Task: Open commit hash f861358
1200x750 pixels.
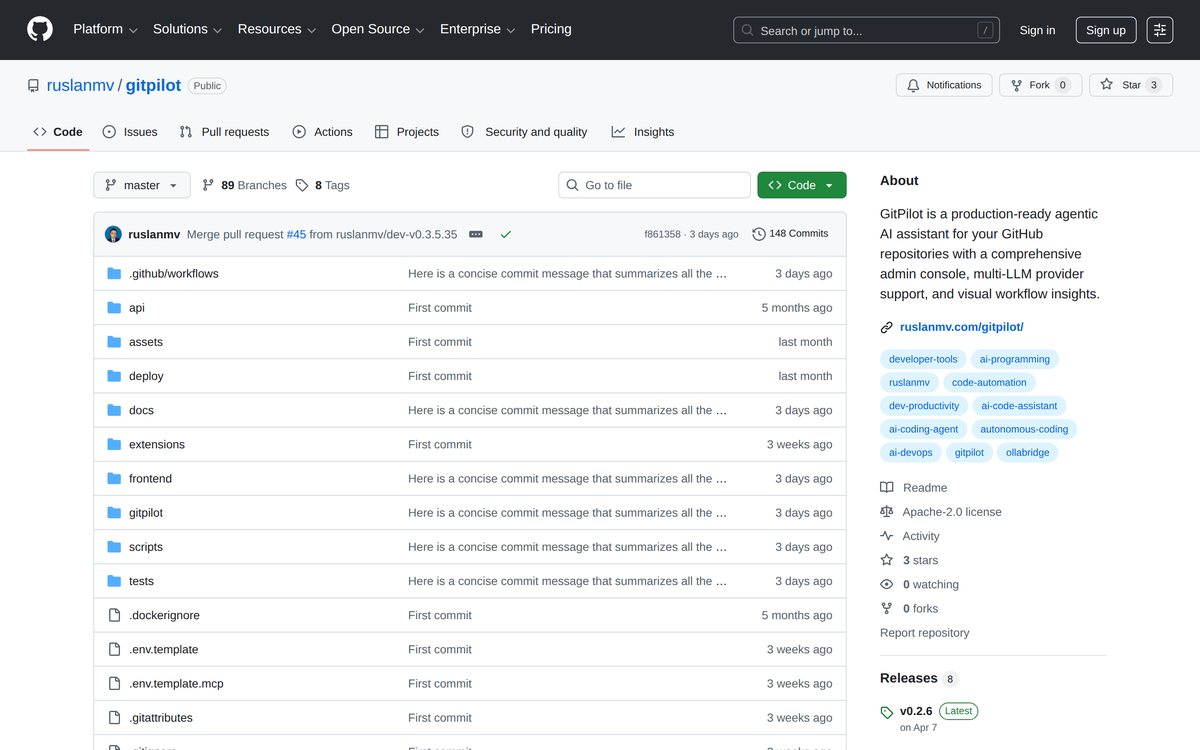Action: click(x=662, y=234)
